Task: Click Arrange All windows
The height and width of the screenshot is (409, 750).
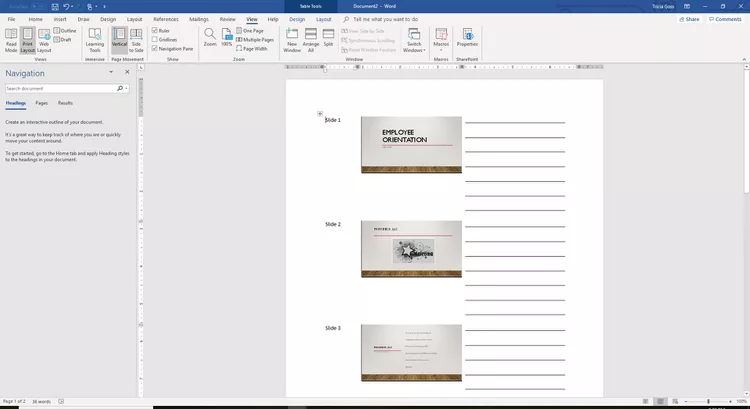Action: 311,40
